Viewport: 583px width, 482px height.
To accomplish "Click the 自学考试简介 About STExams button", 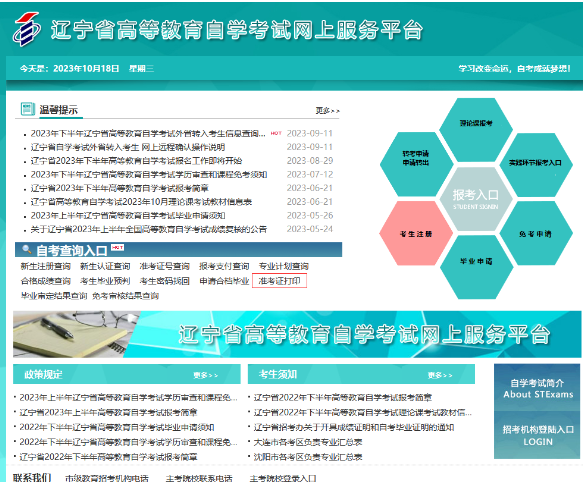I will [537, 388].
